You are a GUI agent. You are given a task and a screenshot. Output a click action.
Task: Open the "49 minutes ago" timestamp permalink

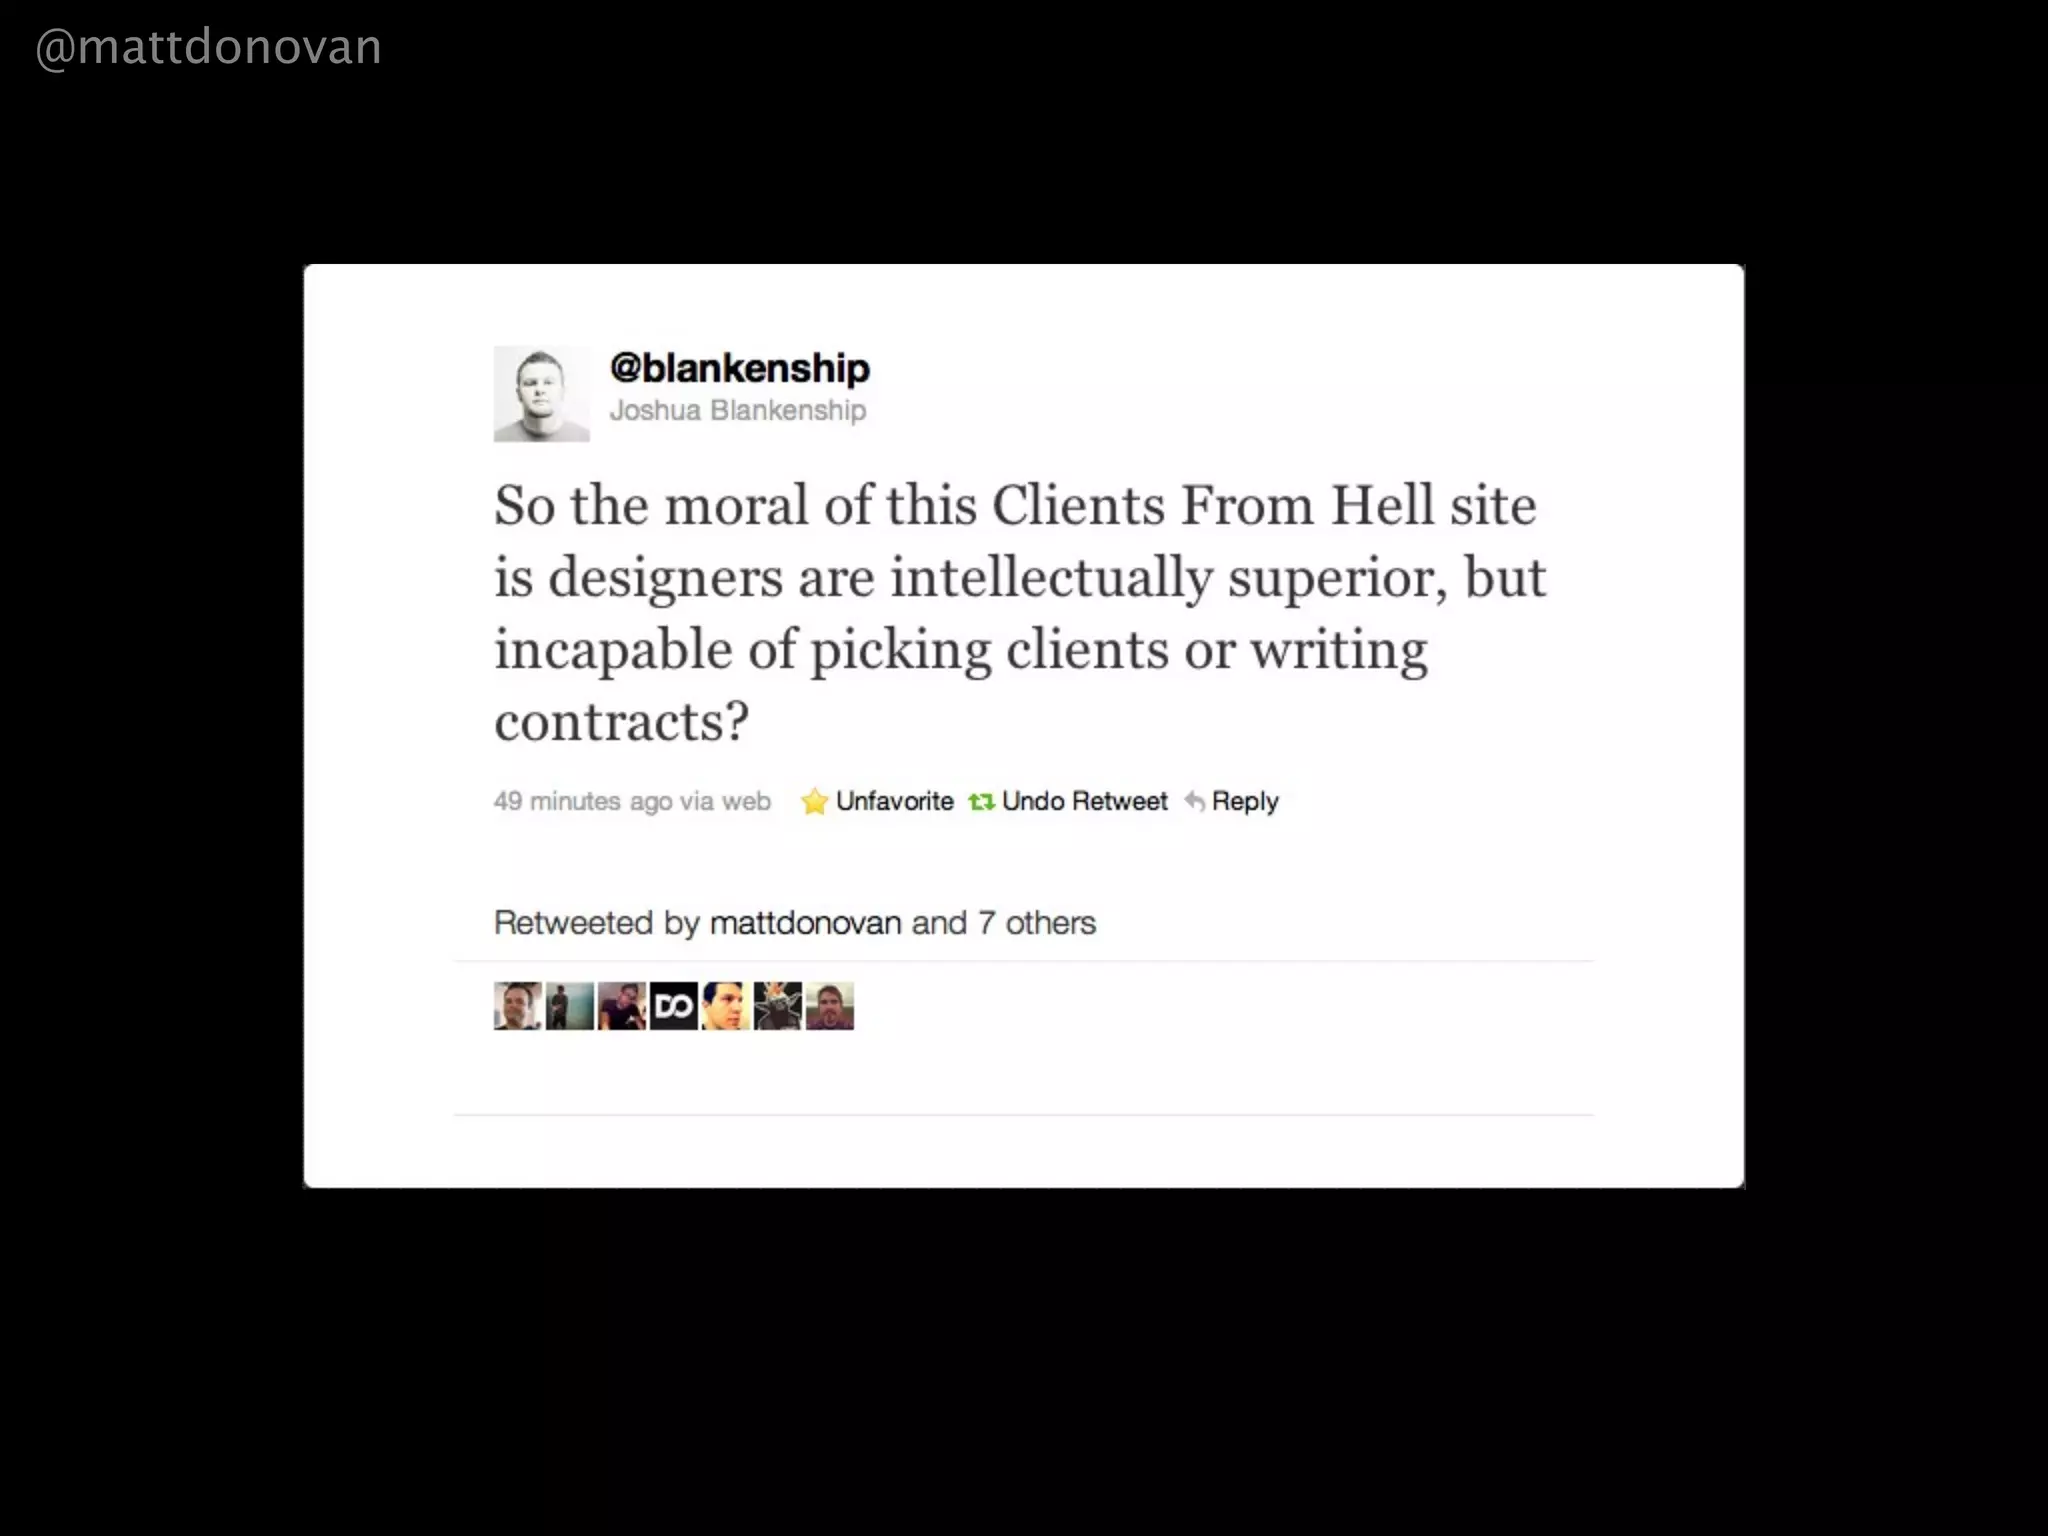[583, 801]
